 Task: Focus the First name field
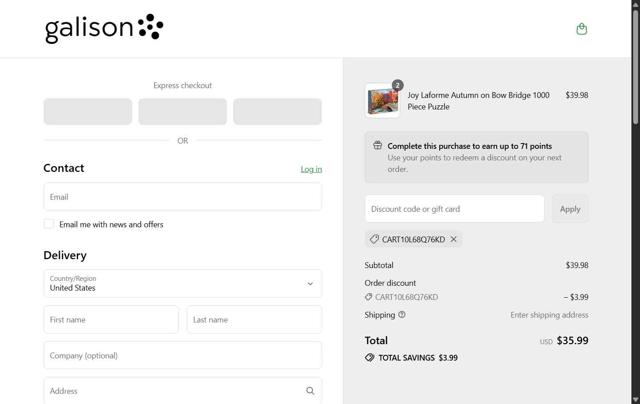click(x=111, y=320)
